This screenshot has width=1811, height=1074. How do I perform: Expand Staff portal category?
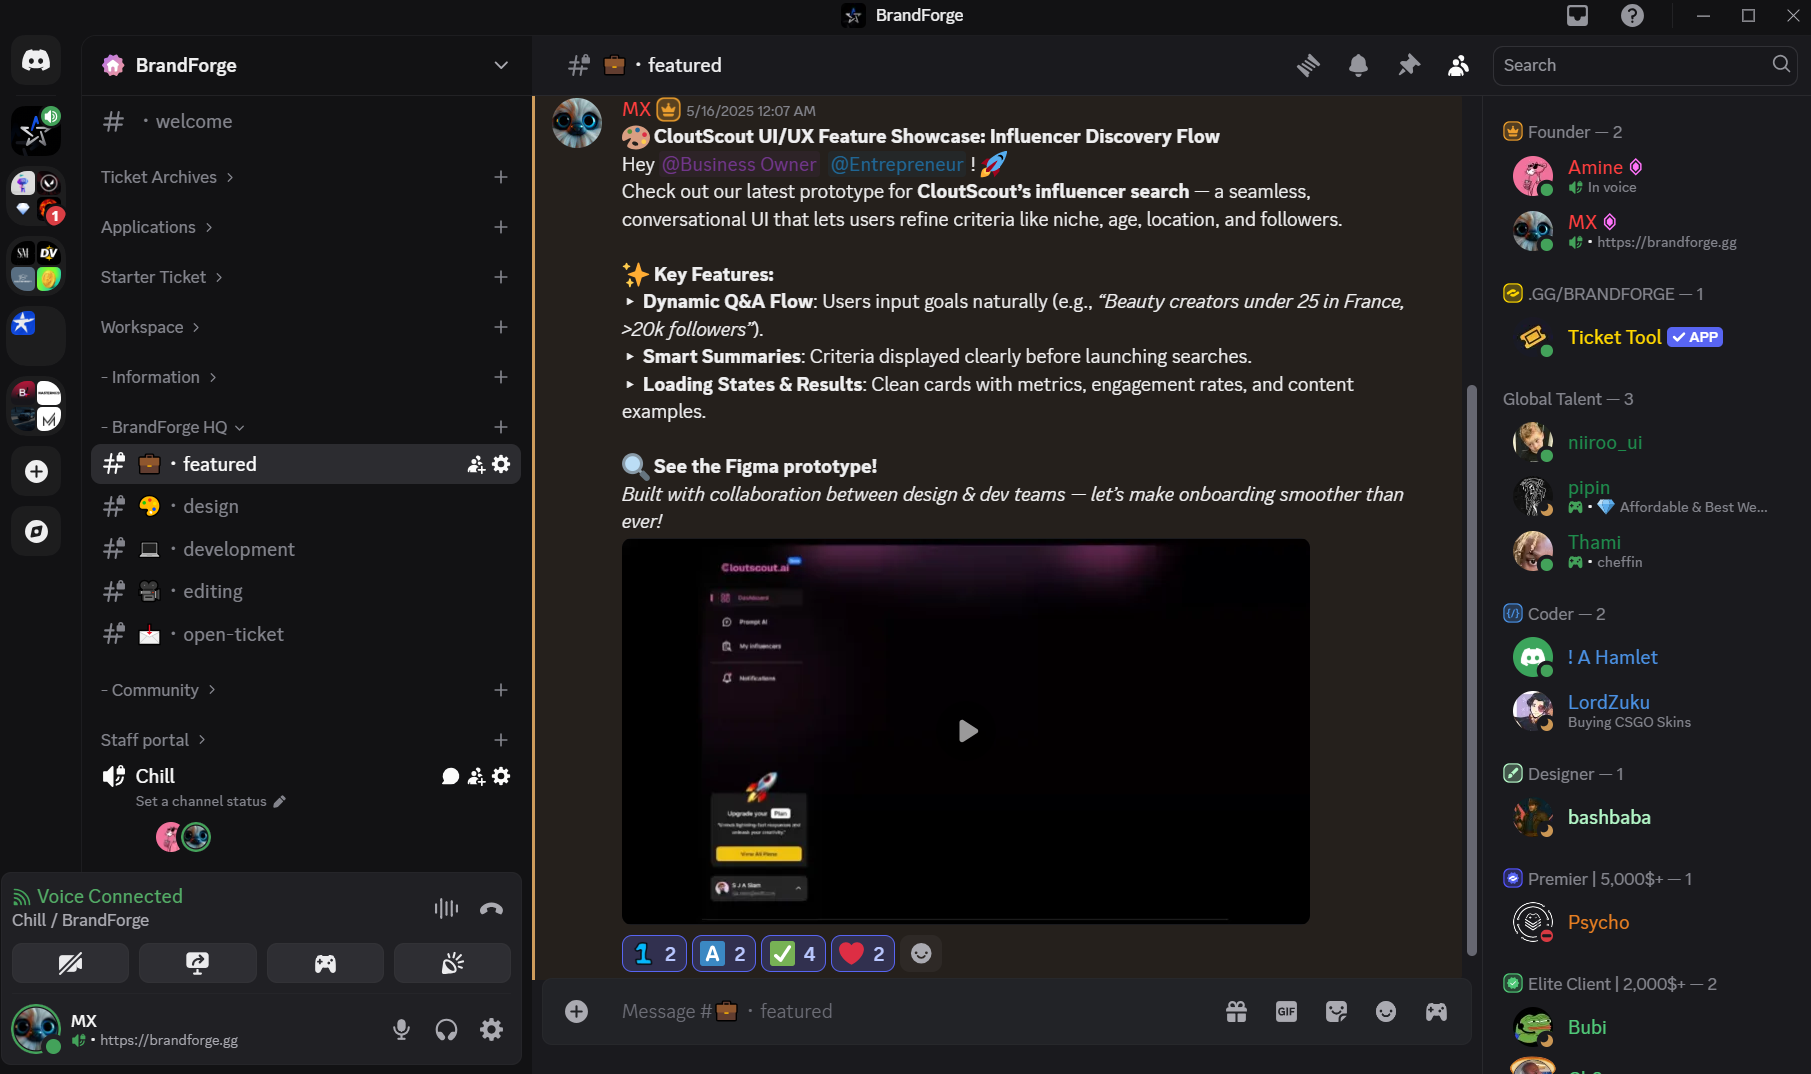point(153,740)
